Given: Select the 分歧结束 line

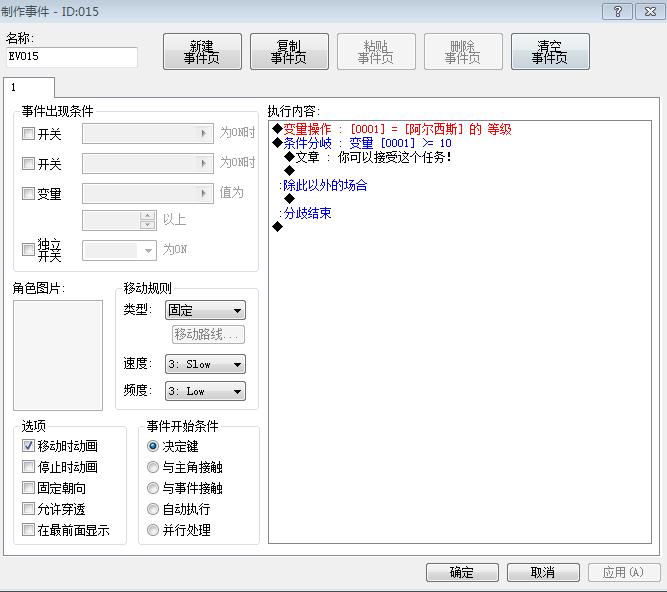Looking at the screenshot, I should point(305,213).
